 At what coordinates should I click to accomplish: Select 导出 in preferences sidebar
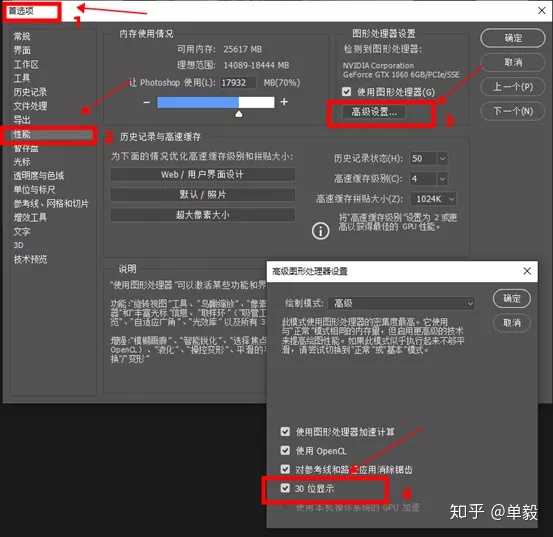[x=22, y=120]
